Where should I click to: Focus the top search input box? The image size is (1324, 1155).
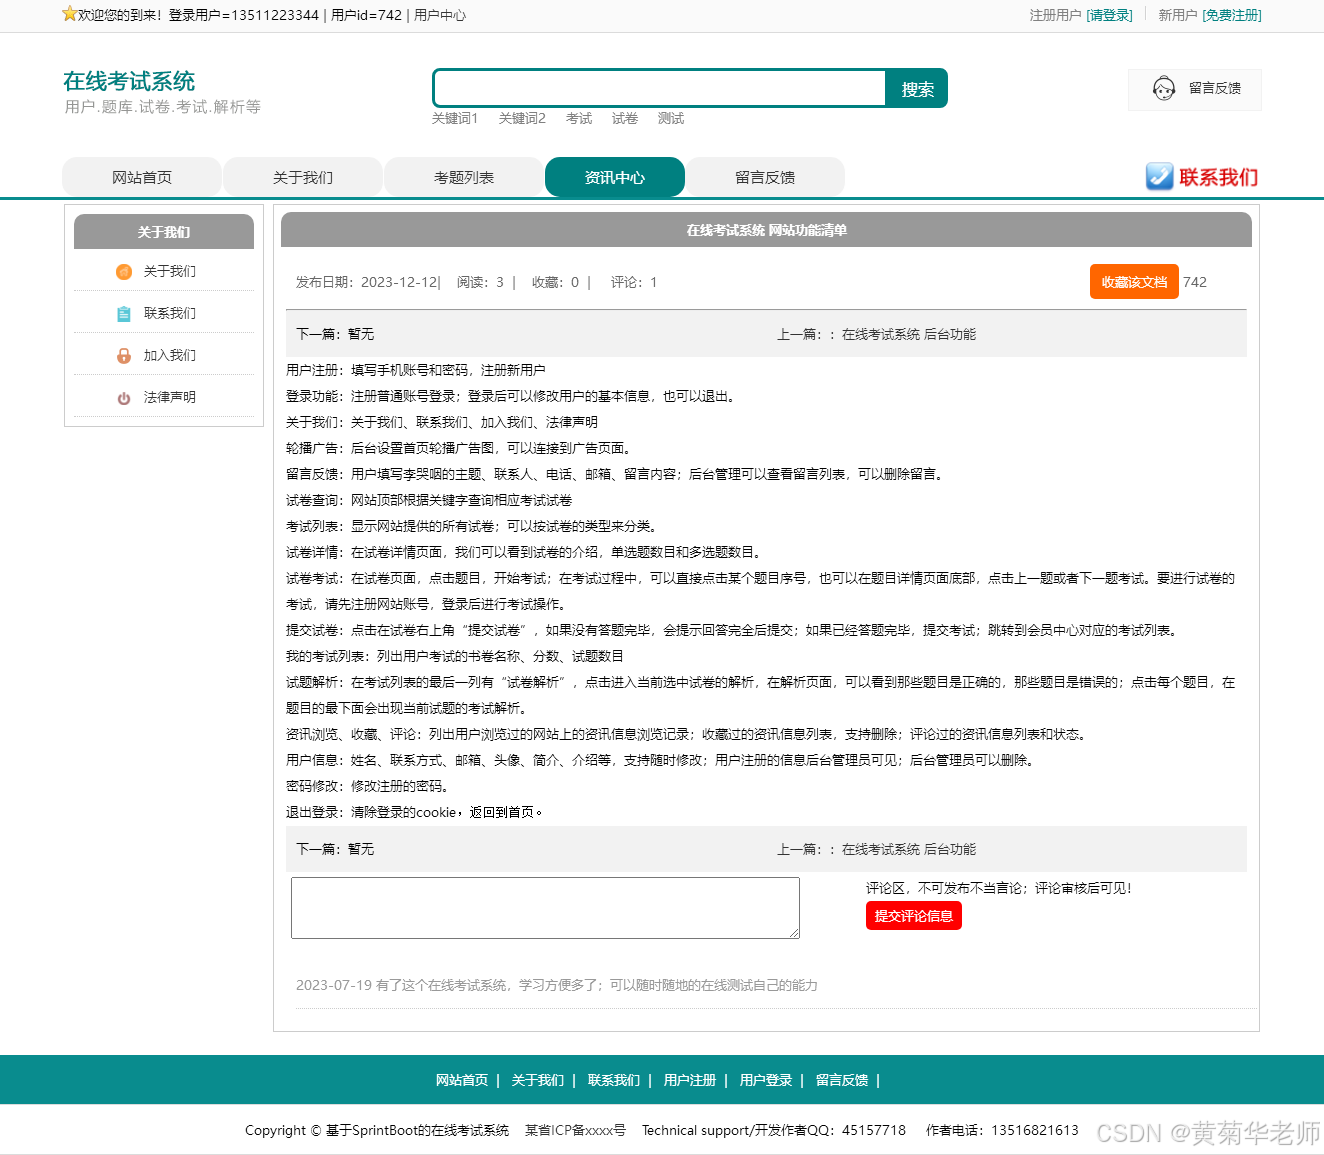click(x=660, y=88)
